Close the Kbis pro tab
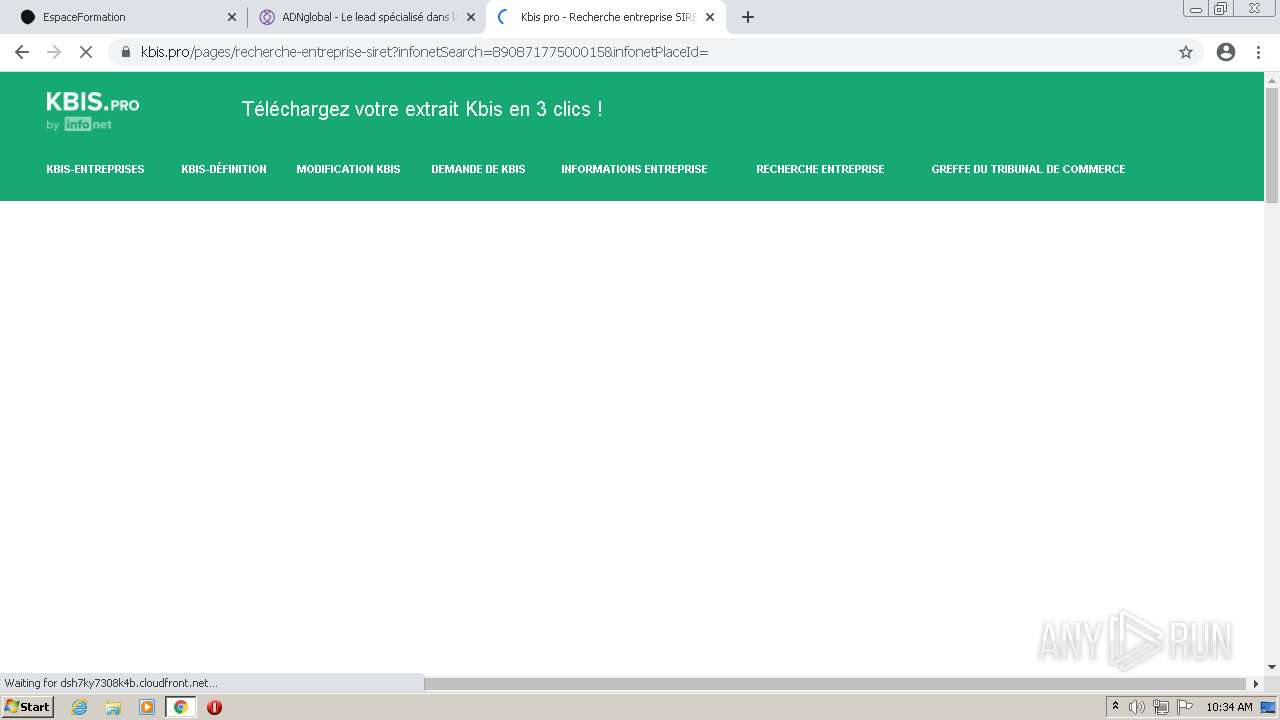 [710, 17]
